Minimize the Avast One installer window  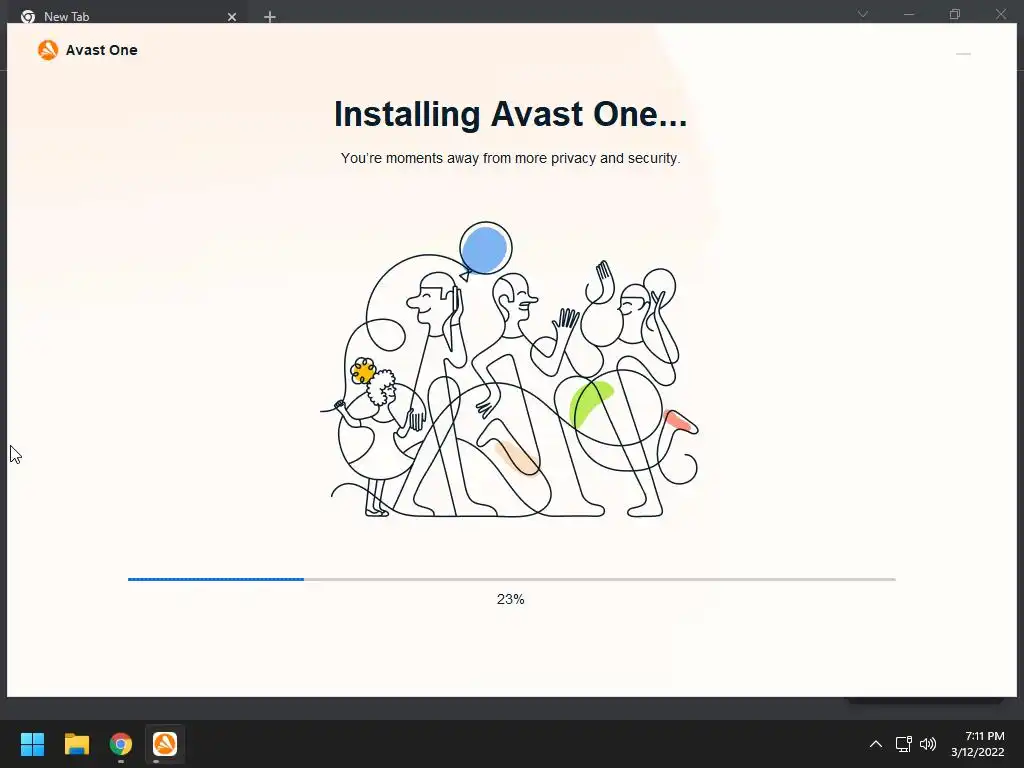[x=963, y=54]
